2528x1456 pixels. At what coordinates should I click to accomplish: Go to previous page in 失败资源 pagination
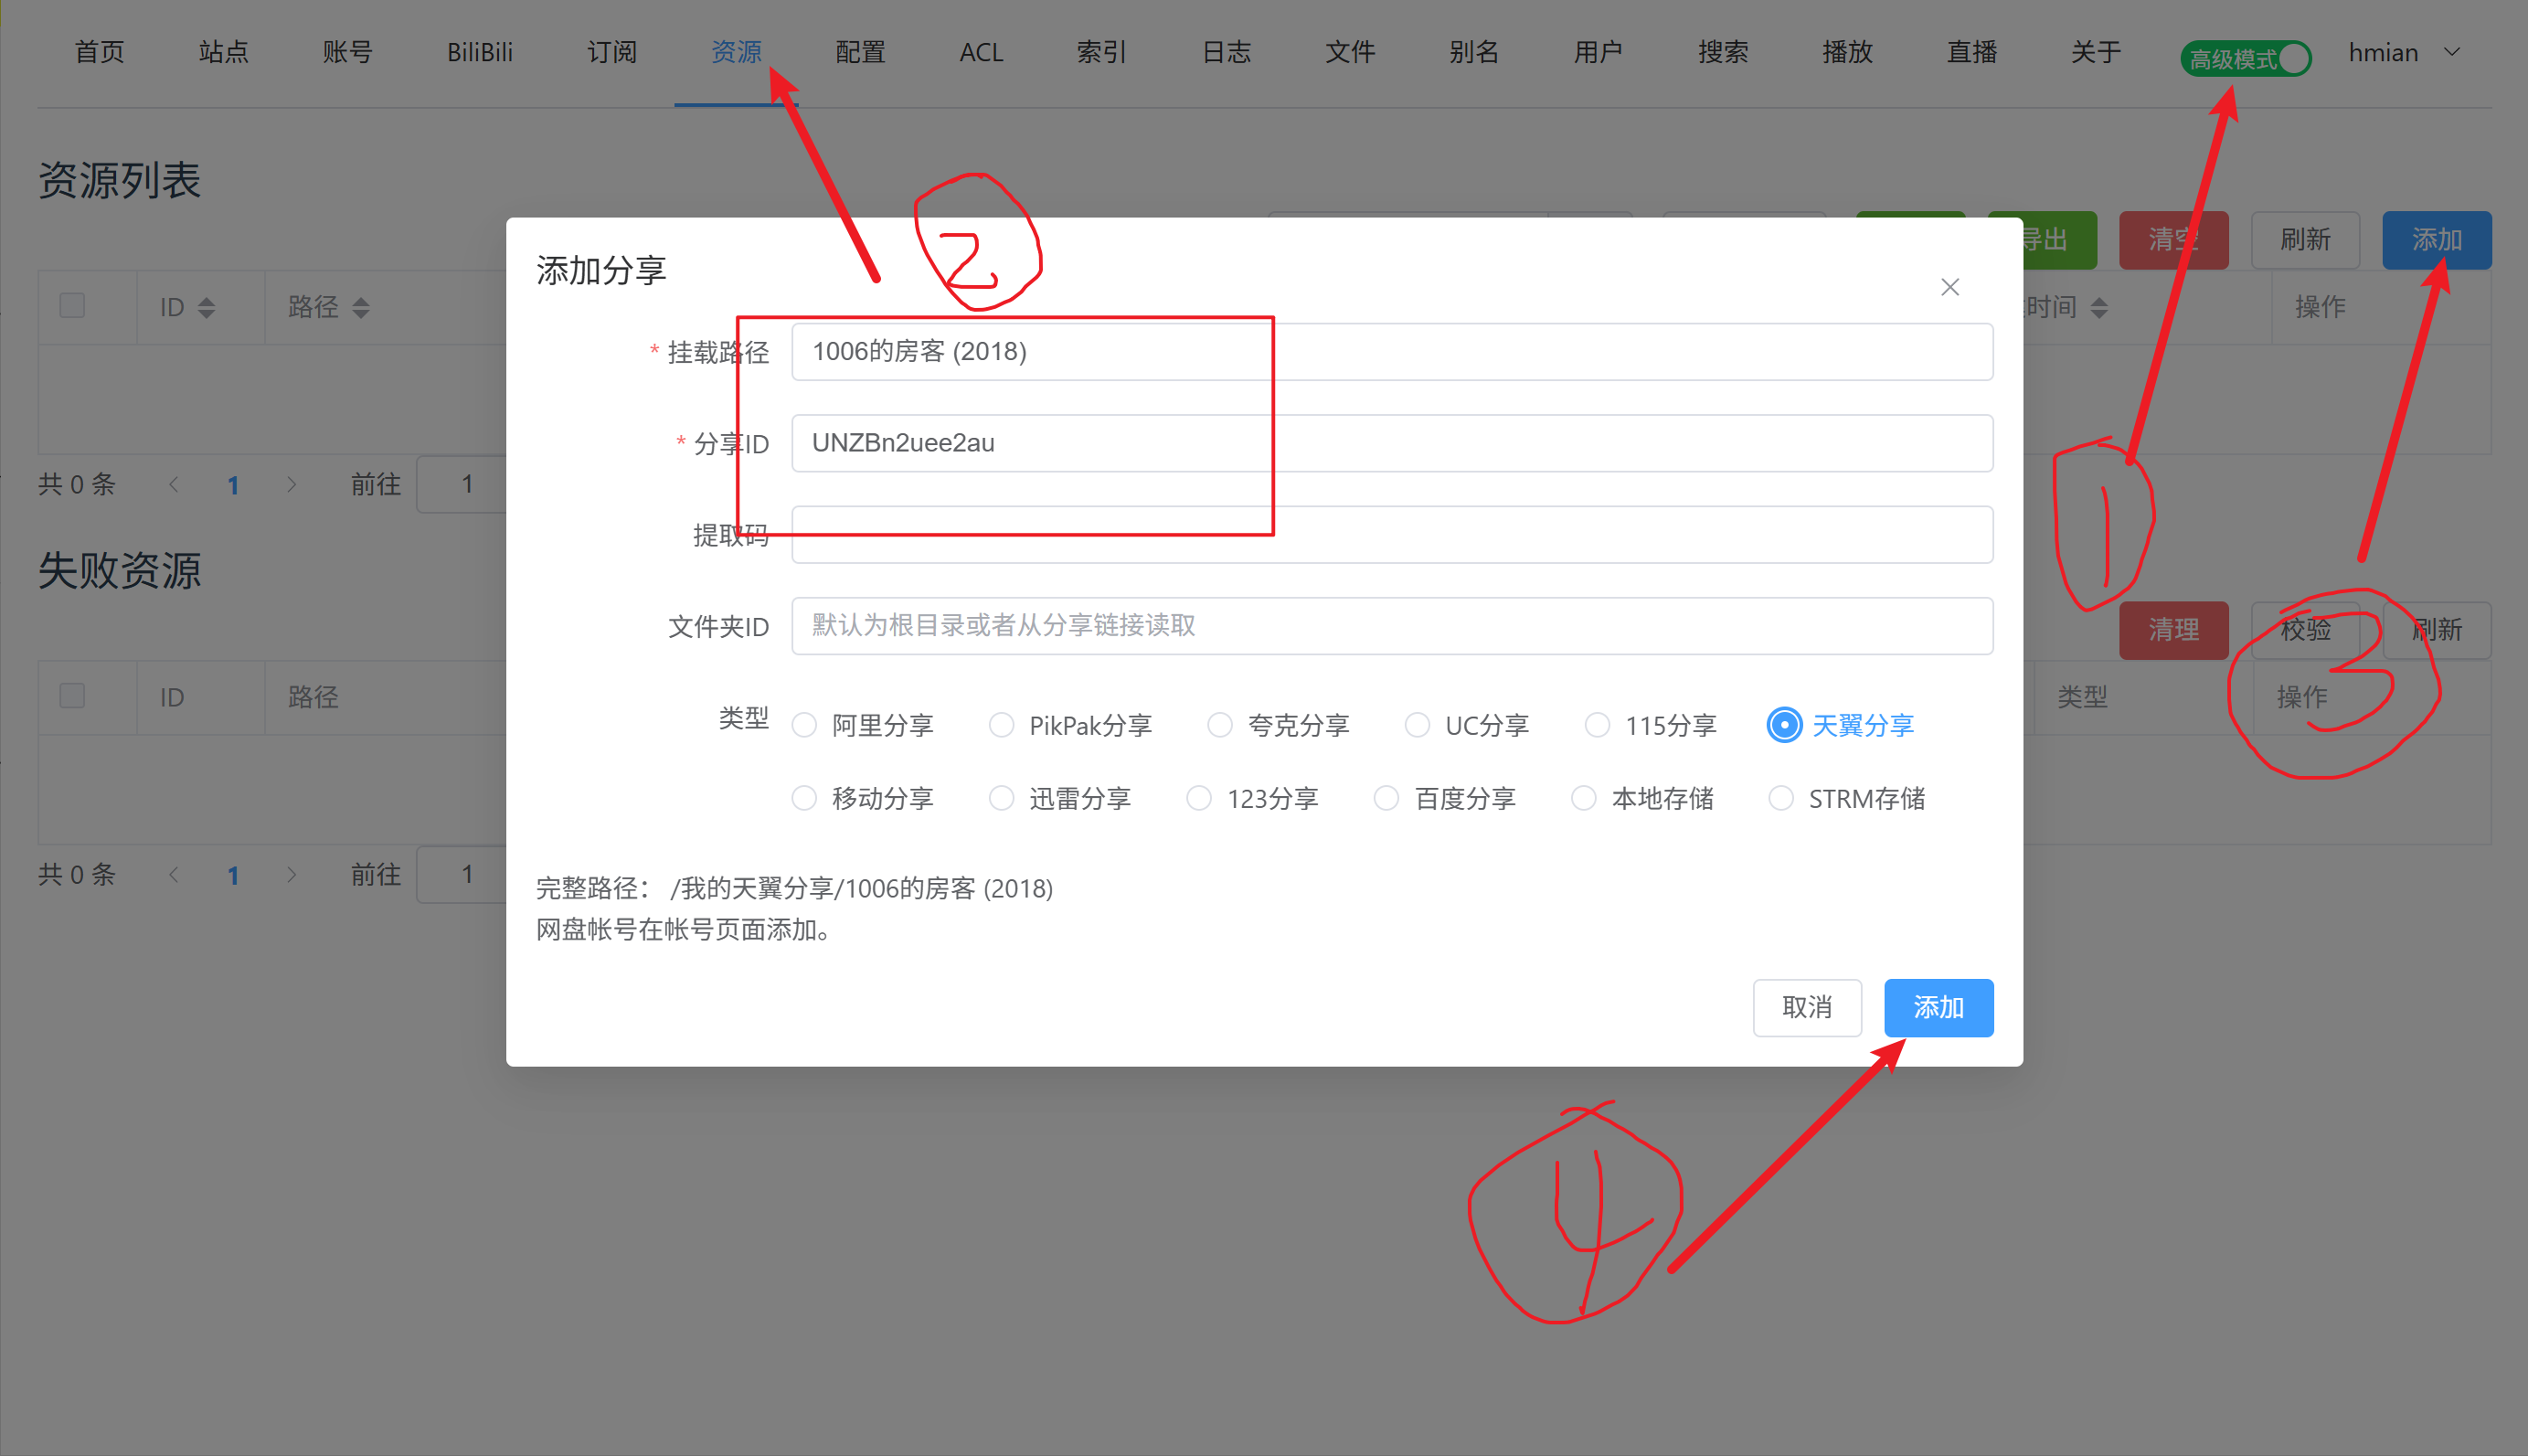174,875
